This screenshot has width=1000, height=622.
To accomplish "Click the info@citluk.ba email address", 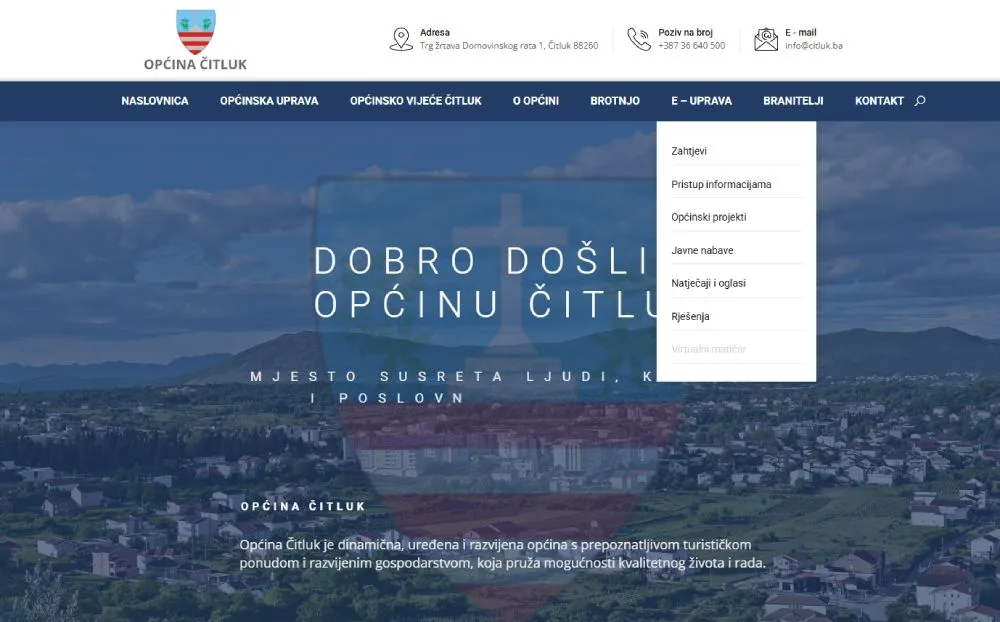I will tap(814, 46).
